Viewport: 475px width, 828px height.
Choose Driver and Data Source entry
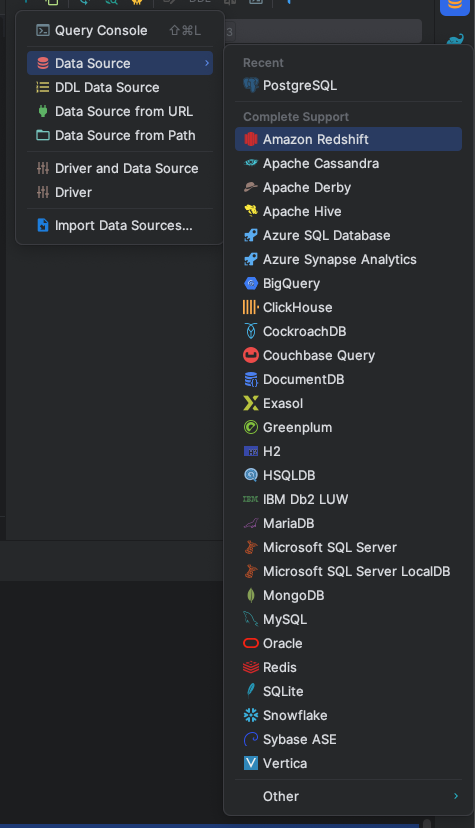point(120,168)
